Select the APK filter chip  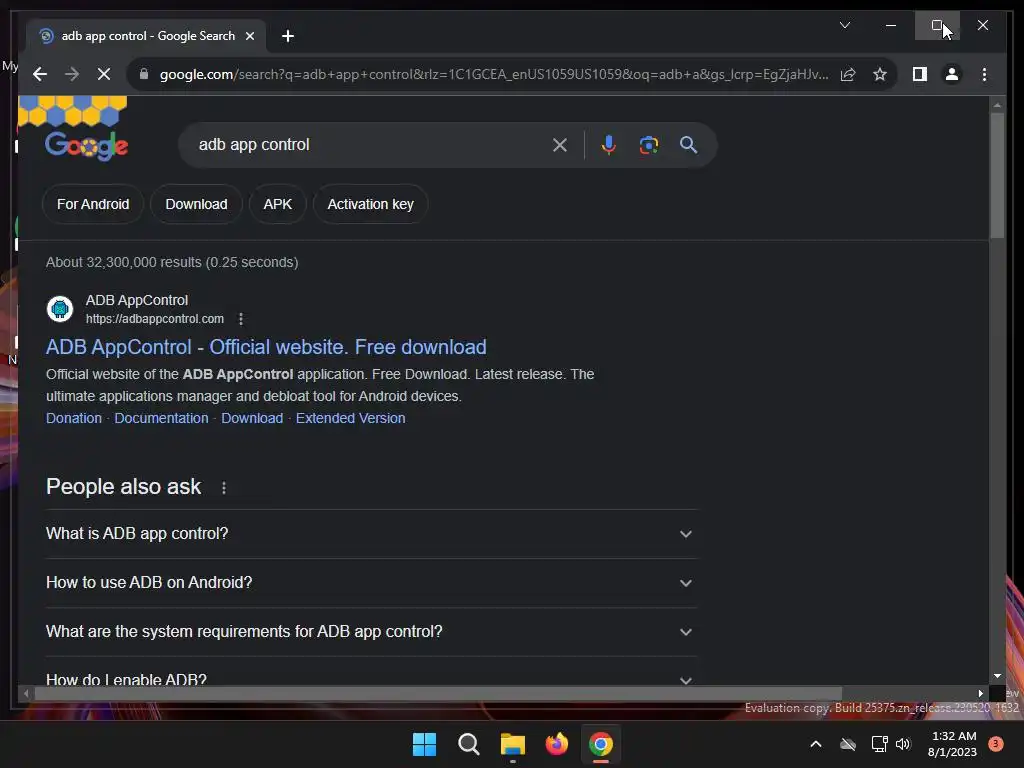278,204
